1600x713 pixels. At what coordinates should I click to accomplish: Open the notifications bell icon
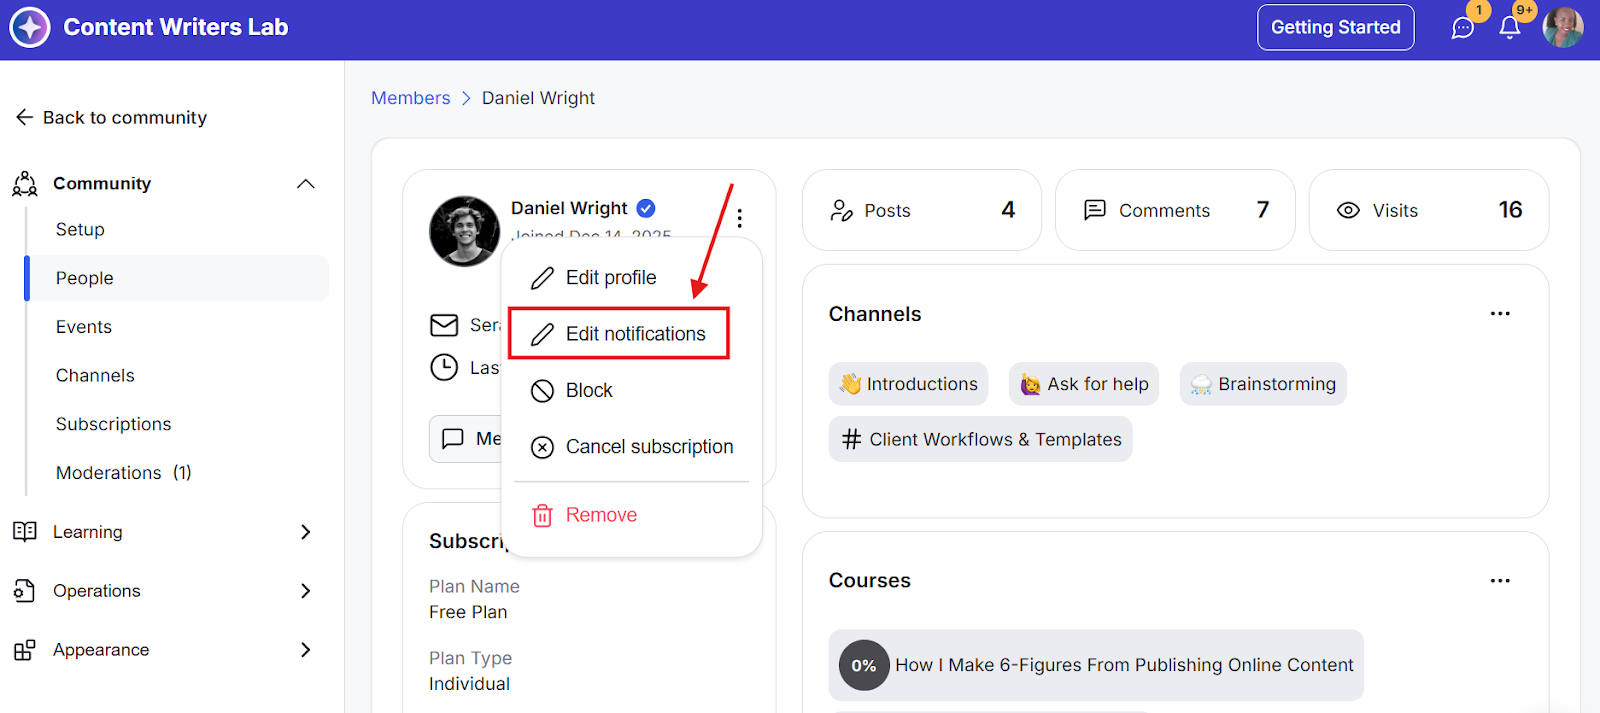pos(1510,28)
